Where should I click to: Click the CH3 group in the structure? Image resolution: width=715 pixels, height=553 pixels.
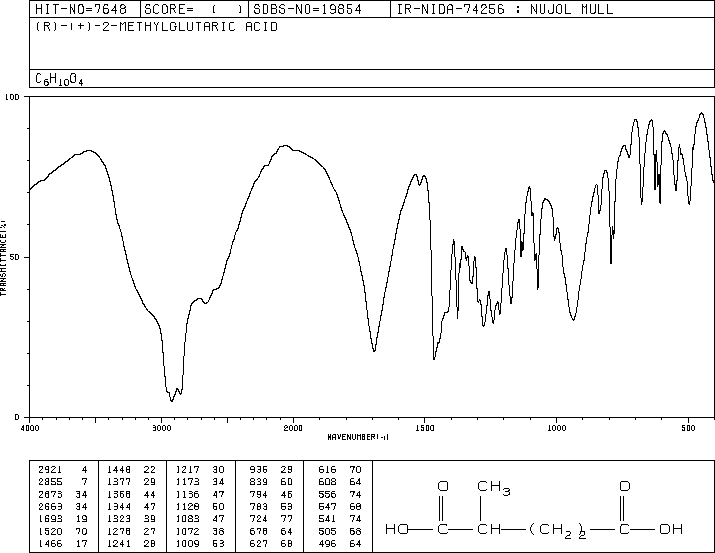tap(494, 488)
